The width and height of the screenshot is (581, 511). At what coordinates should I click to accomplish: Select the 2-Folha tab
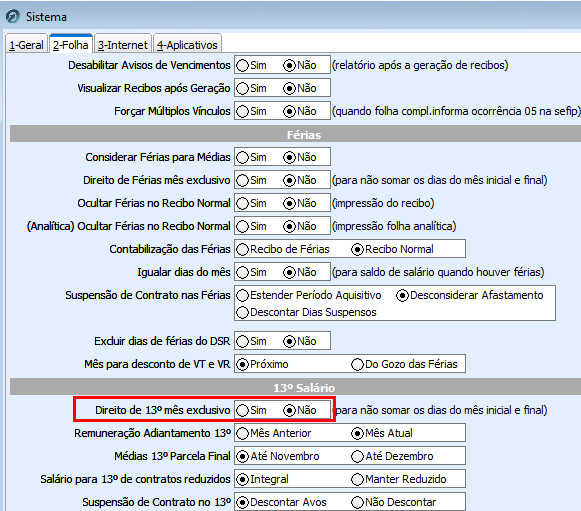71,44
